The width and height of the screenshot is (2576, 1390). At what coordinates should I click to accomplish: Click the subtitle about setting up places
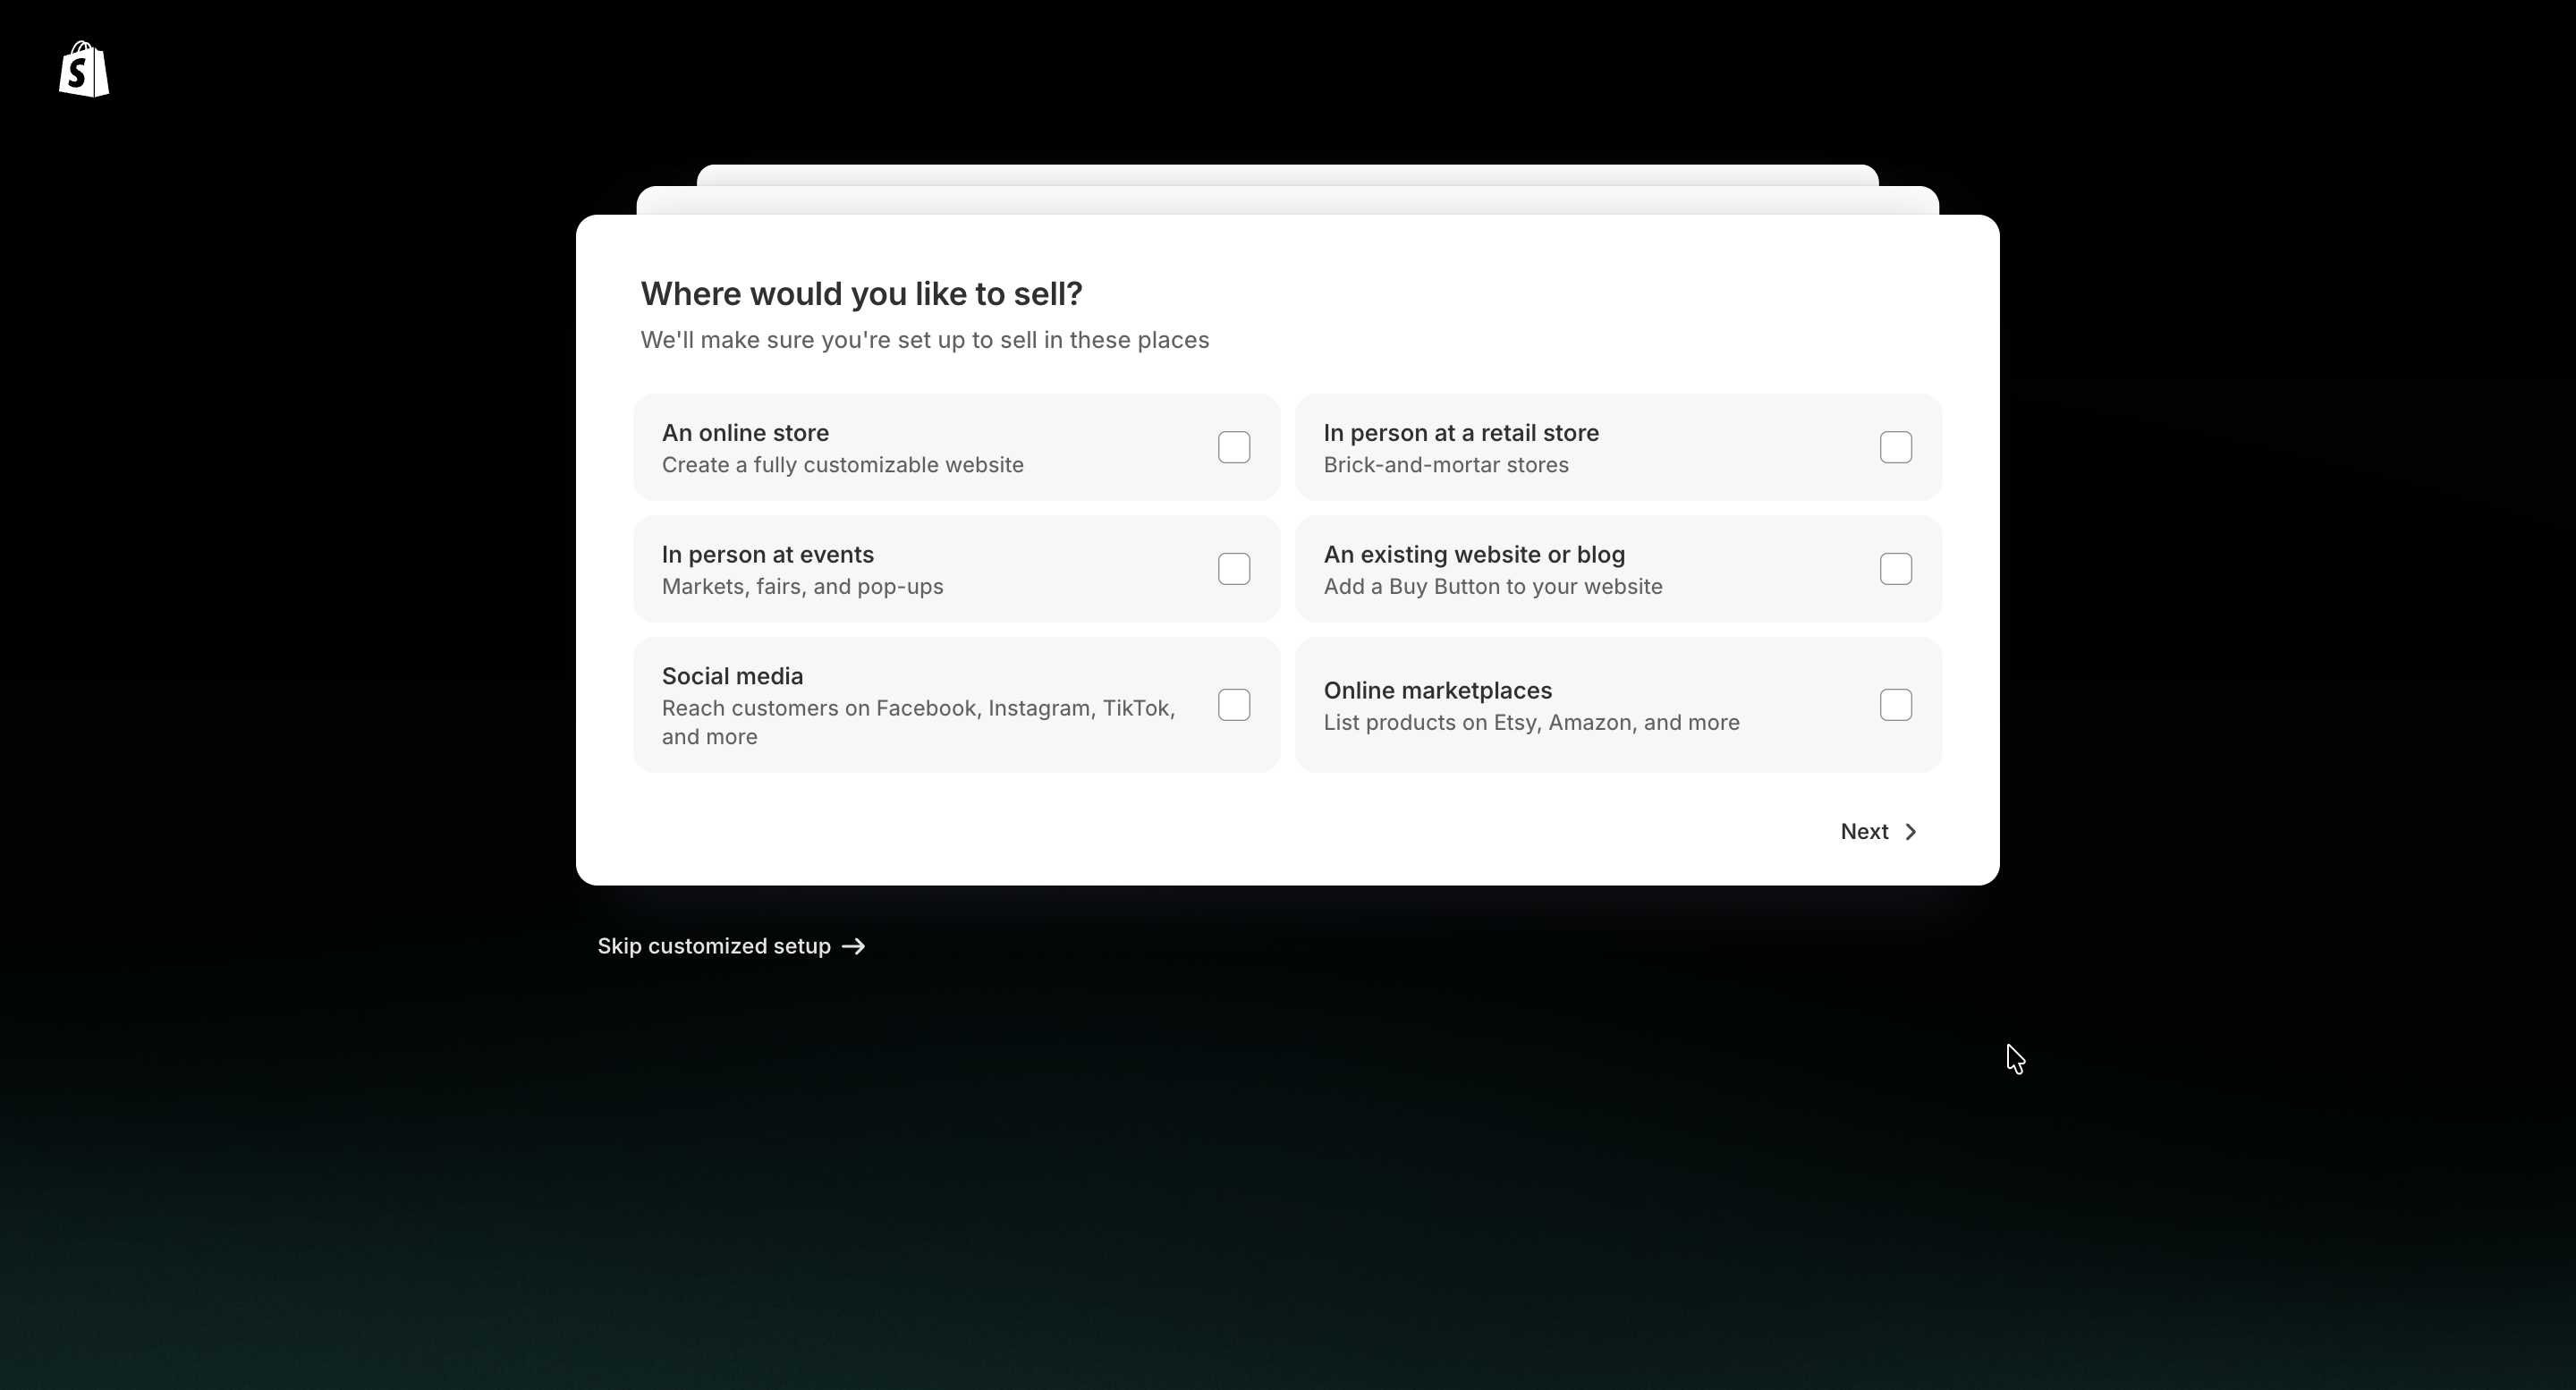924,340
